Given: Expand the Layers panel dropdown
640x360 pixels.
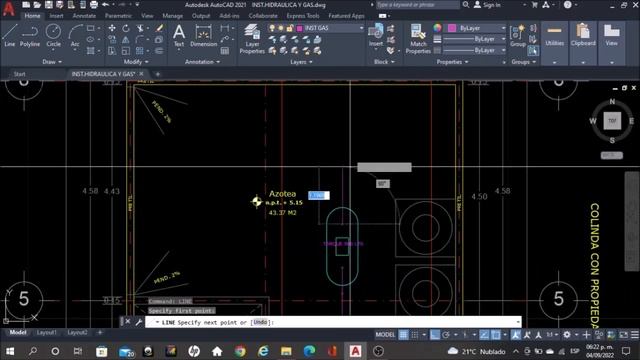Looking at the screenshot, I should [301, 62].
